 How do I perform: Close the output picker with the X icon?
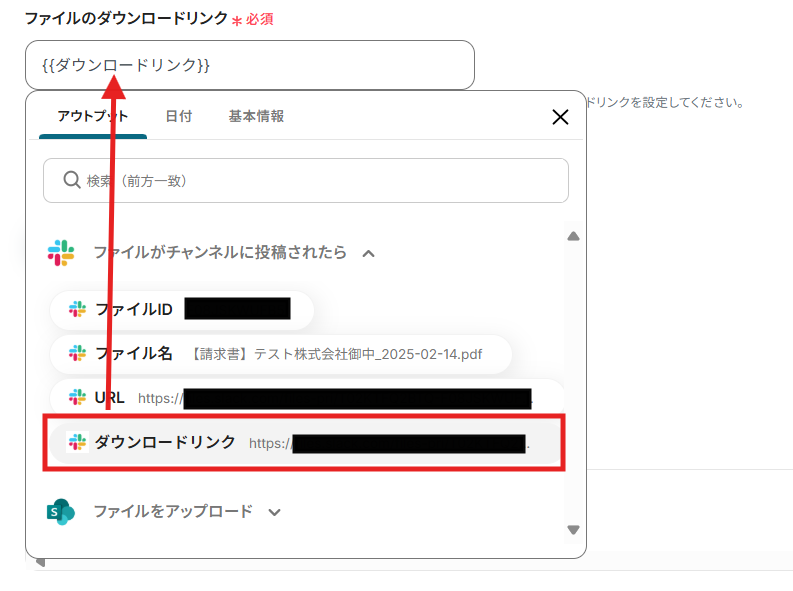(x=560, y=117)
